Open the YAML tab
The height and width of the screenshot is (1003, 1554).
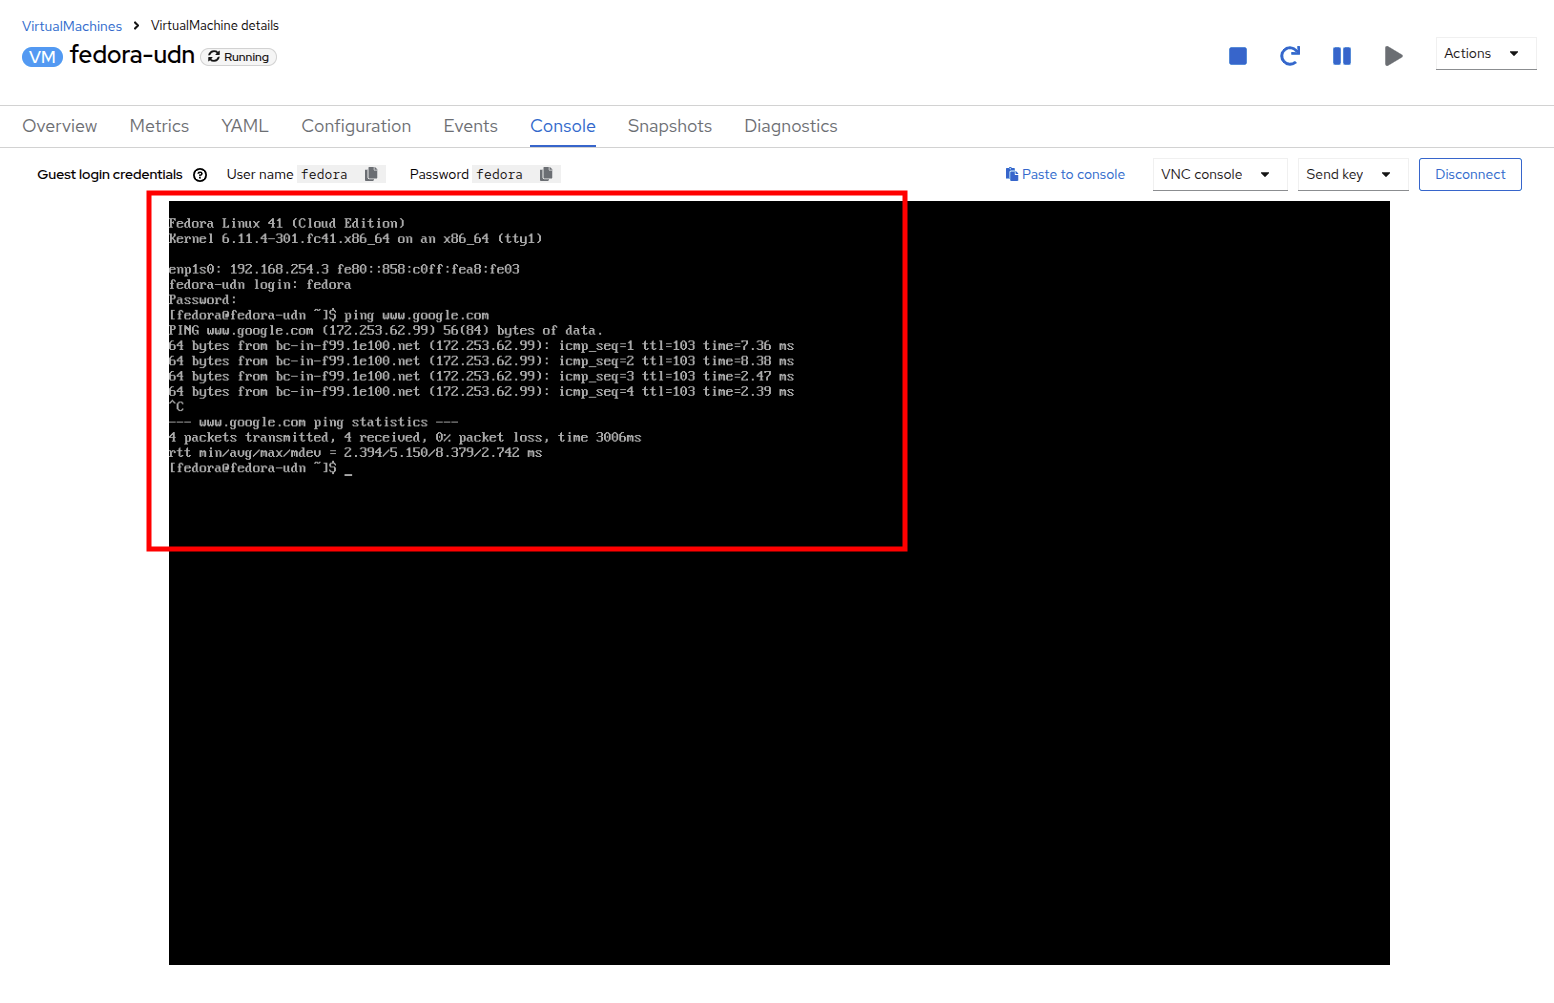(245, 126)
